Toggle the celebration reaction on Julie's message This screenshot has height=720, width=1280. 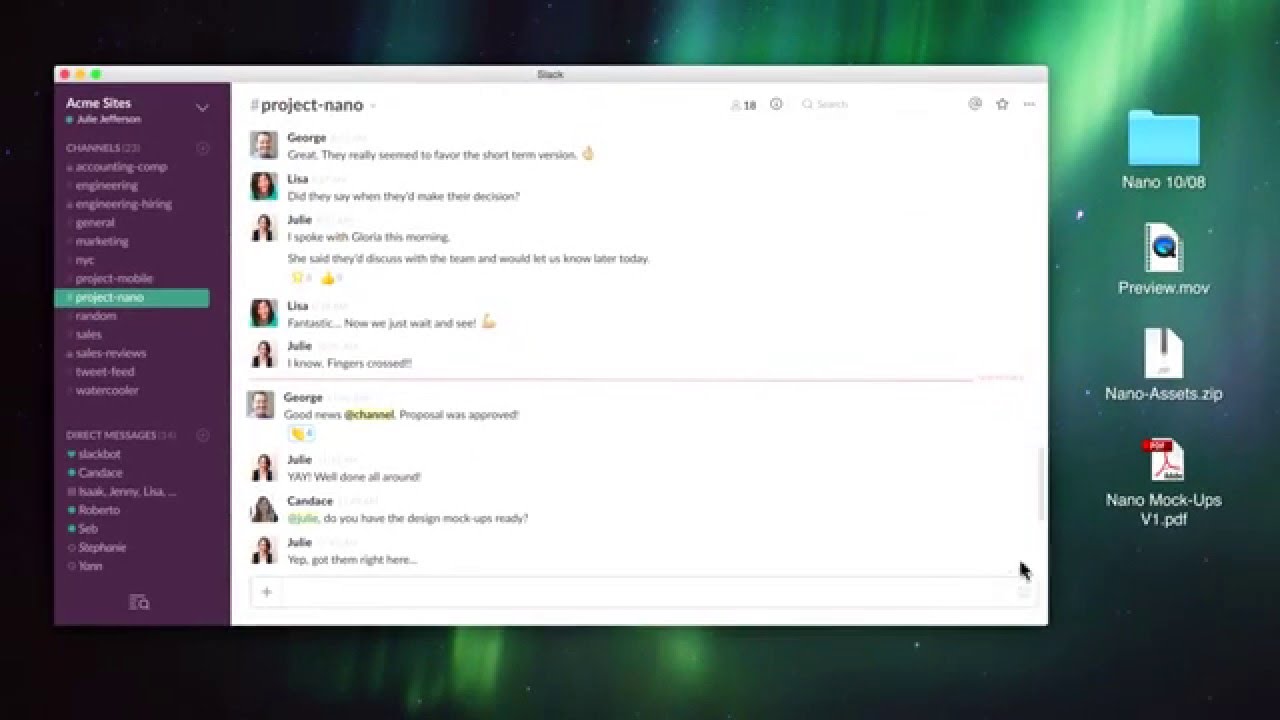click(x=297, y=277)
